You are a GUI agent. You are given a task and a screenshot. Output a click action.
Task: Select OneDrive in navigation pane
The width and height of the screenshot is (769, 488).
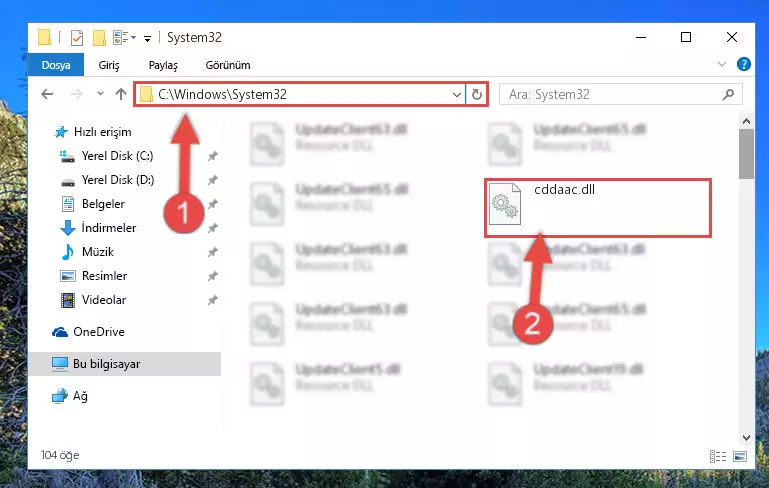[98, 332]
